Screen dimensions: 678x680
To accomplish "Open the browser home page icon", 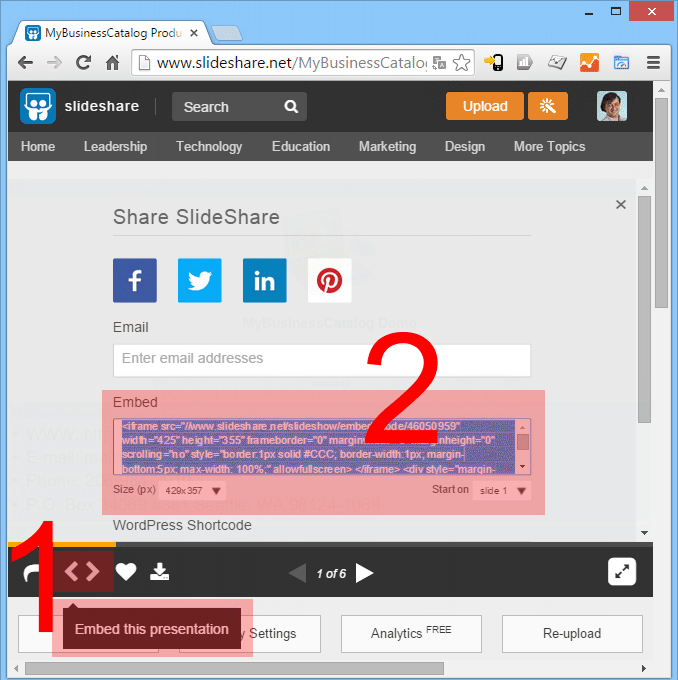I will [x=112, y=63].
